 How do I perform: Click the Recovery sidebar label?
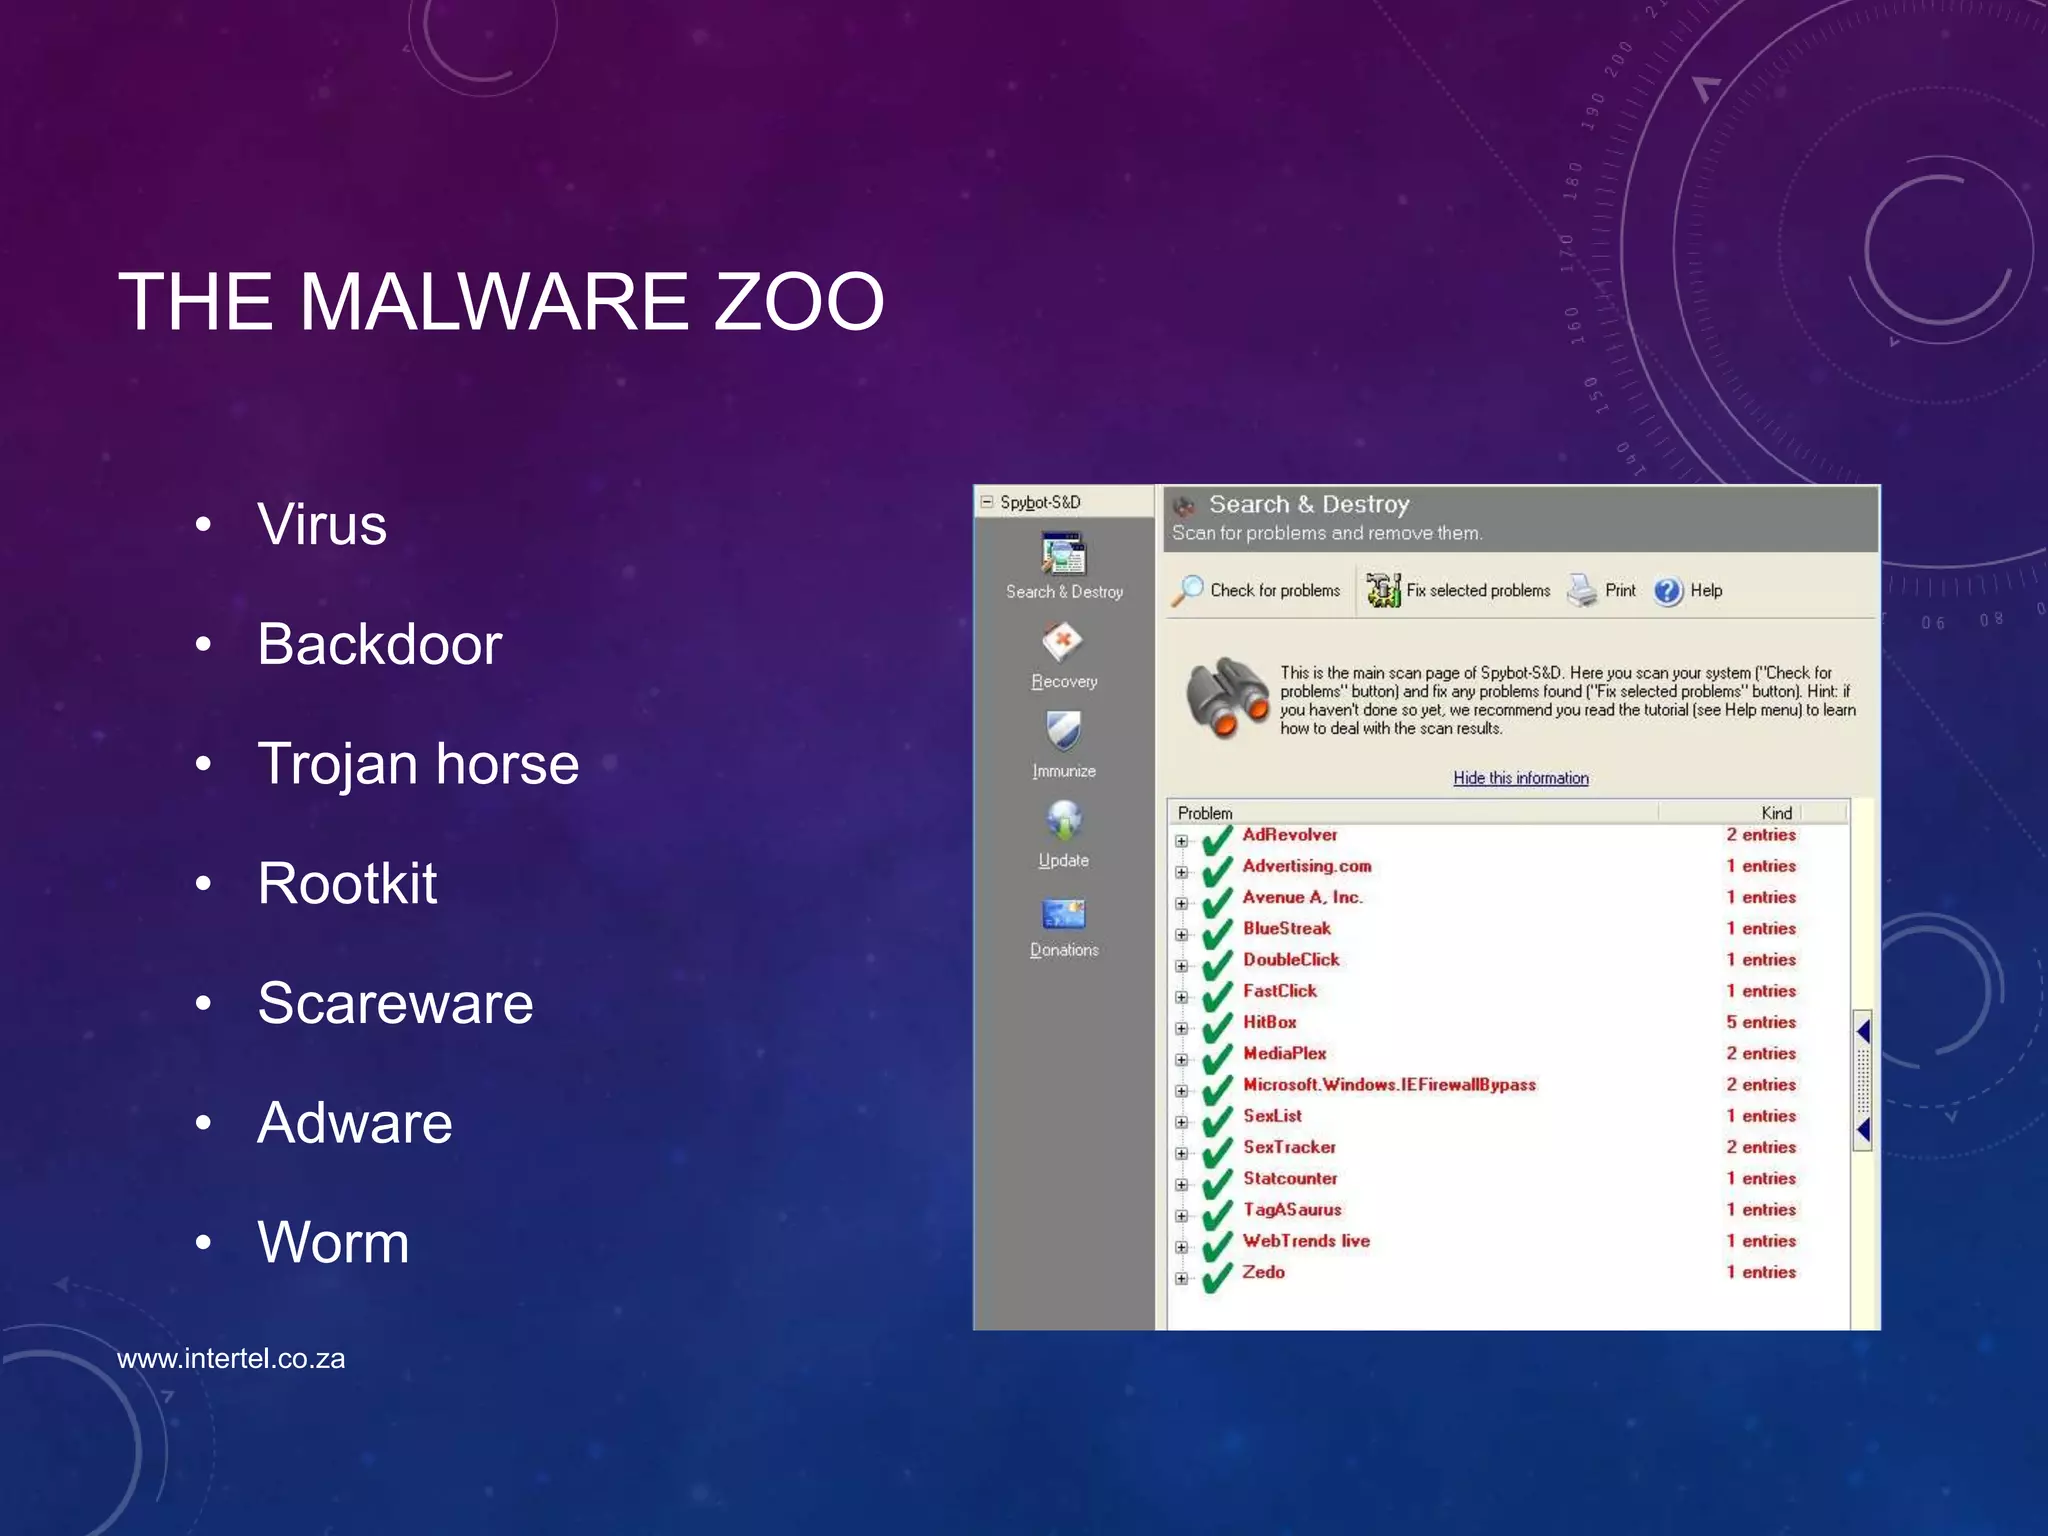tap(1064, 681)
